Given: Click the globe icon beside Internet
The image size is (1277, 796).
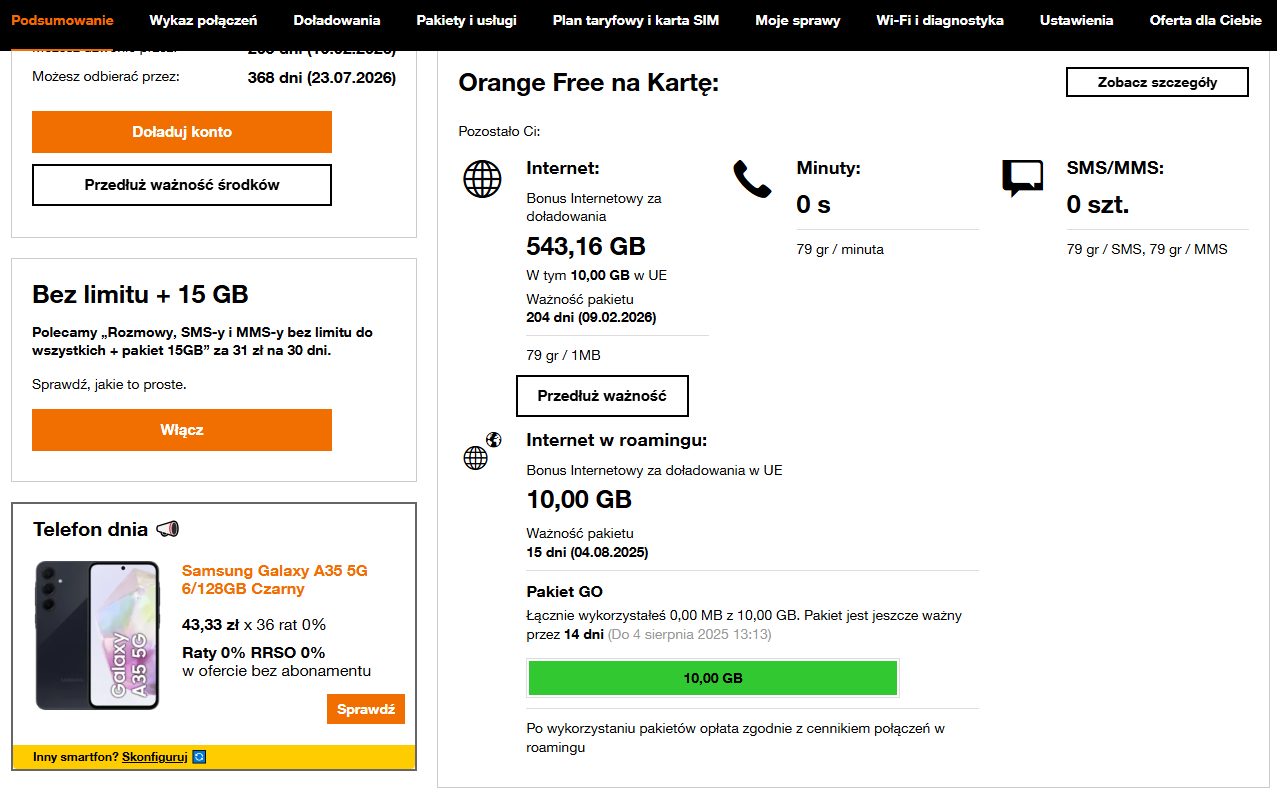Looking at the screenshot, I should (482, 178).
